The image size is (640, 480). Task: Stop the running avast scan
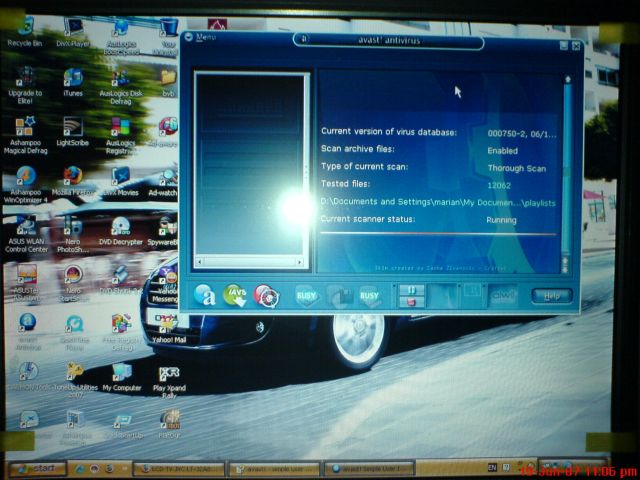coord(411,302)
